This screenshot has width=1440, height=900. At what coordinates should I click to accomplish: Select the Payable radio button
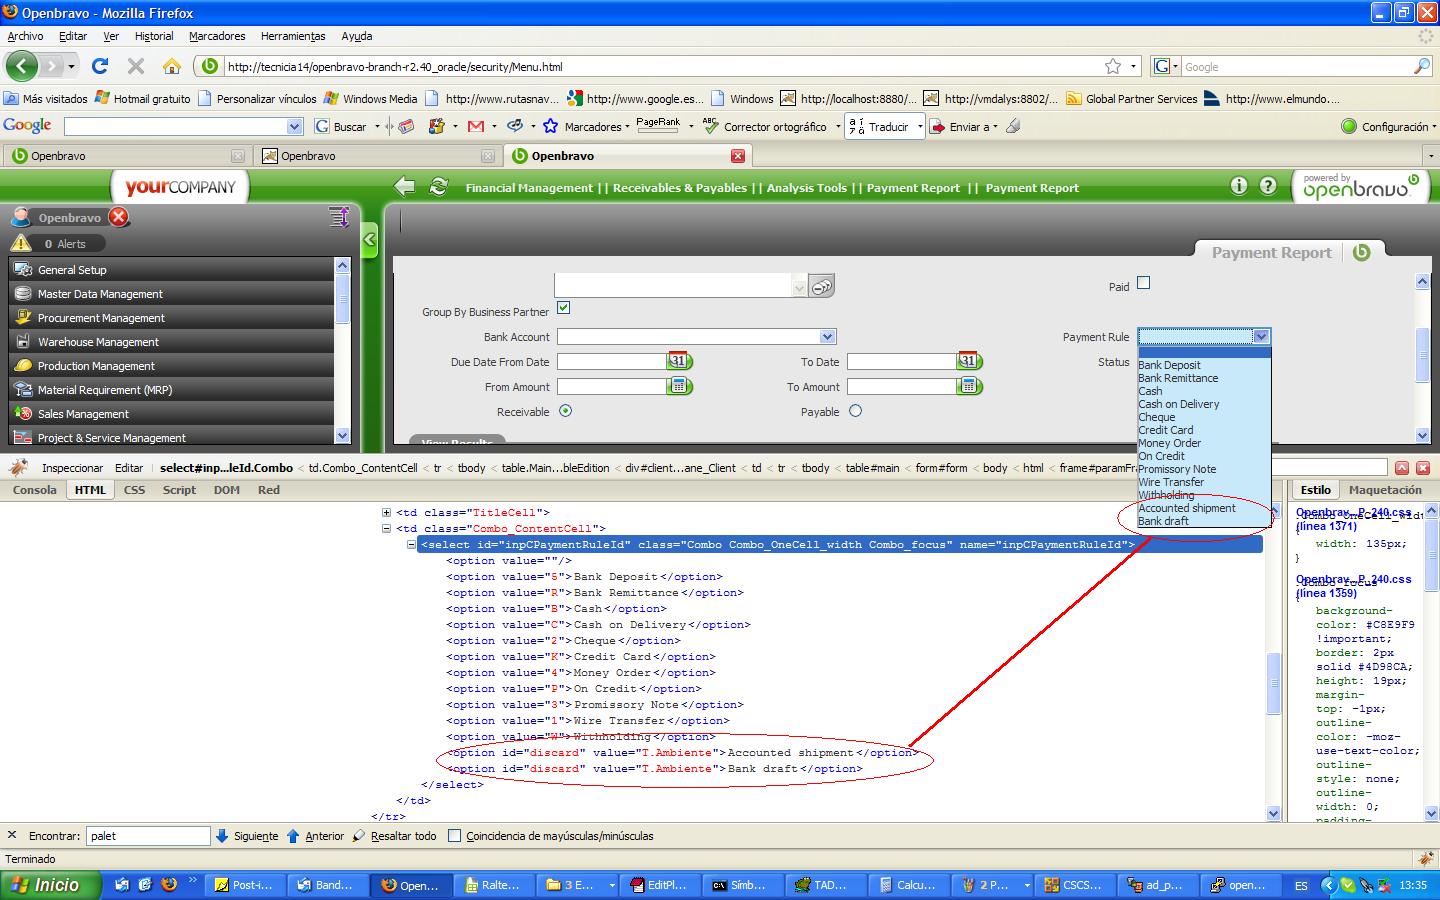(855, 411)
